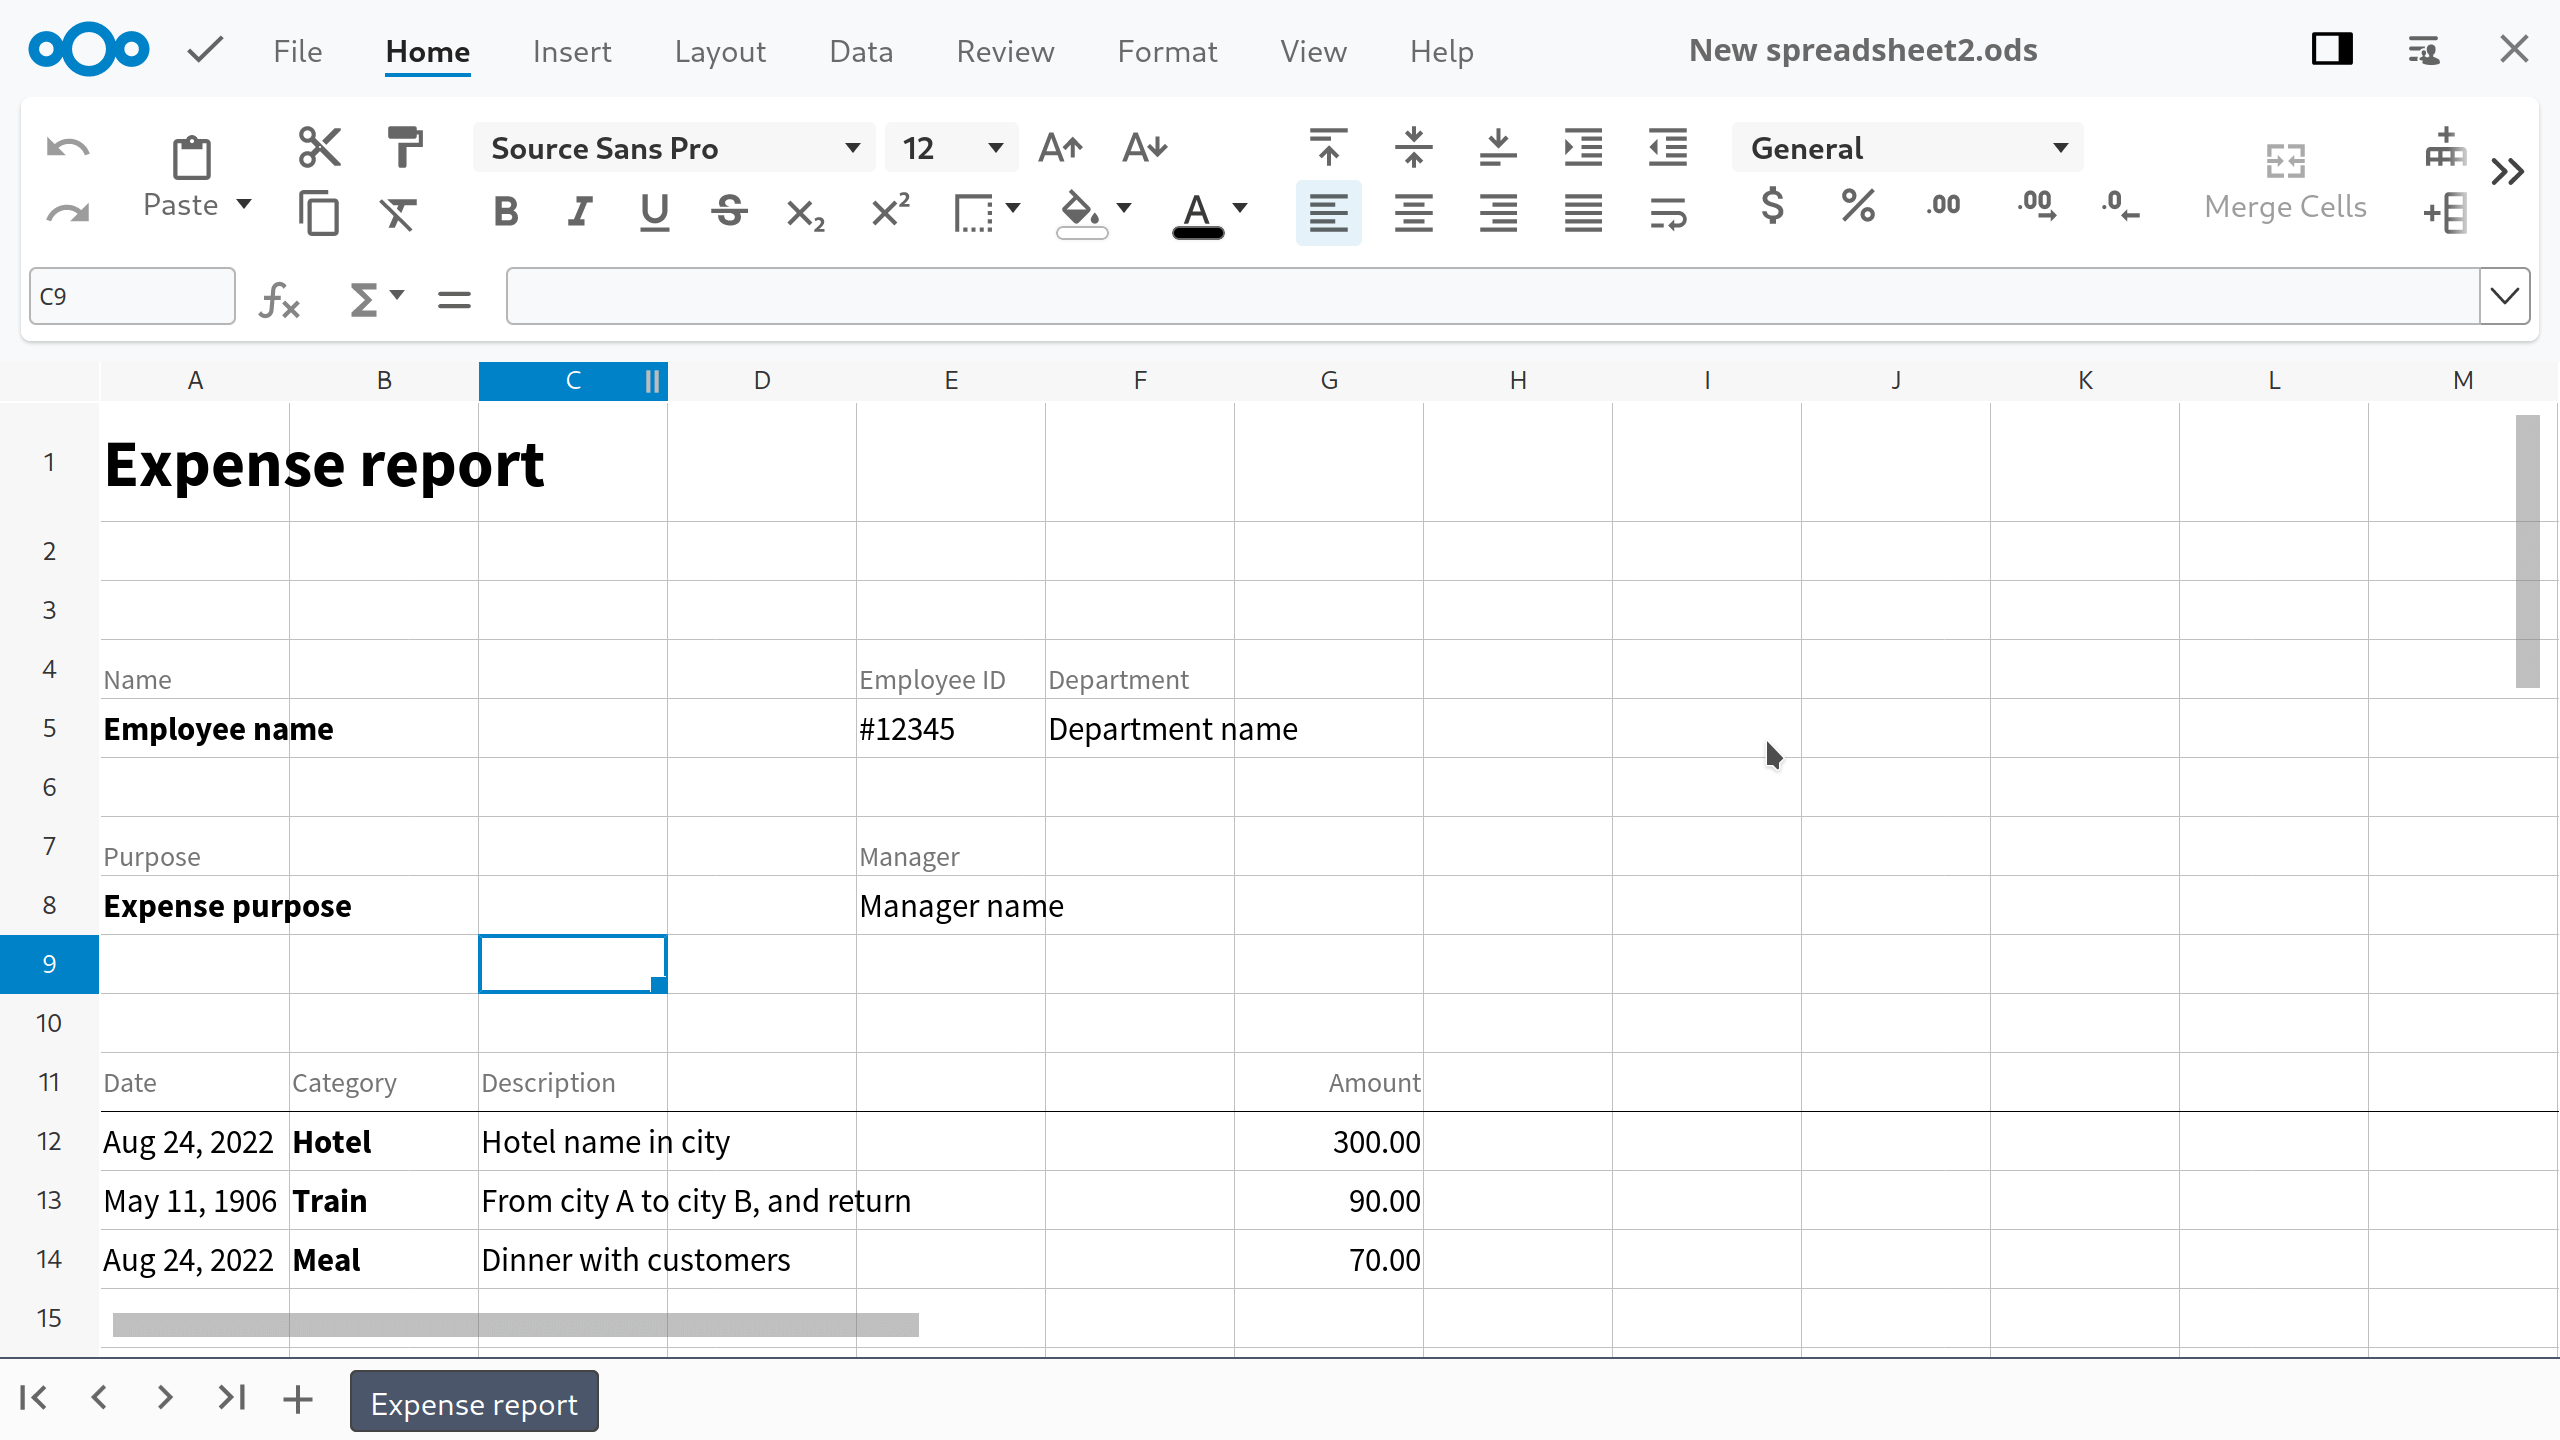Open the Merge Cells tool
The height and width of the screenshot is (1440, 2560).
pos(2286,180)
